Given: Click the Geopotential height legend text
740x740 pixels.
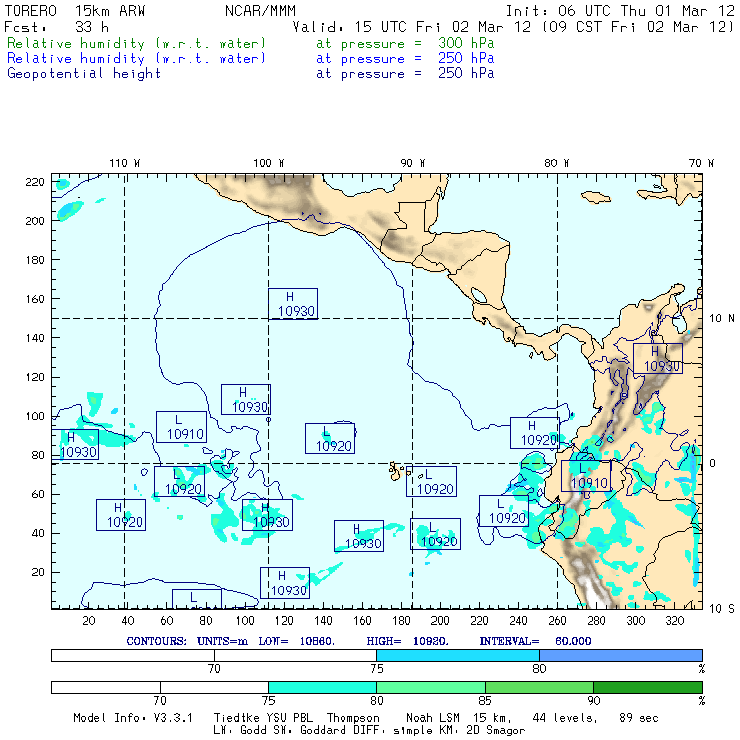Looking at the screenshot, I should pyautogui.click(x=84, y=73).
